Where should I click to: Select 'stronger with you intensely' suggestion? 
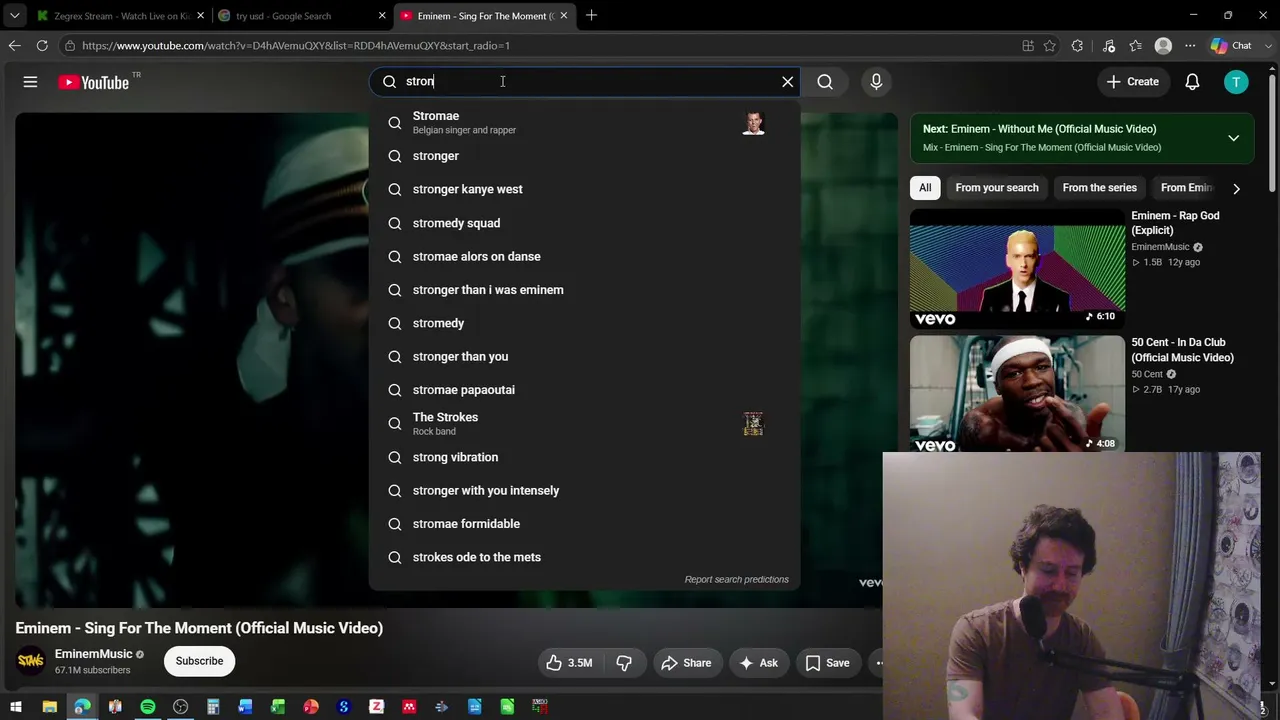[x=585, y=490]
